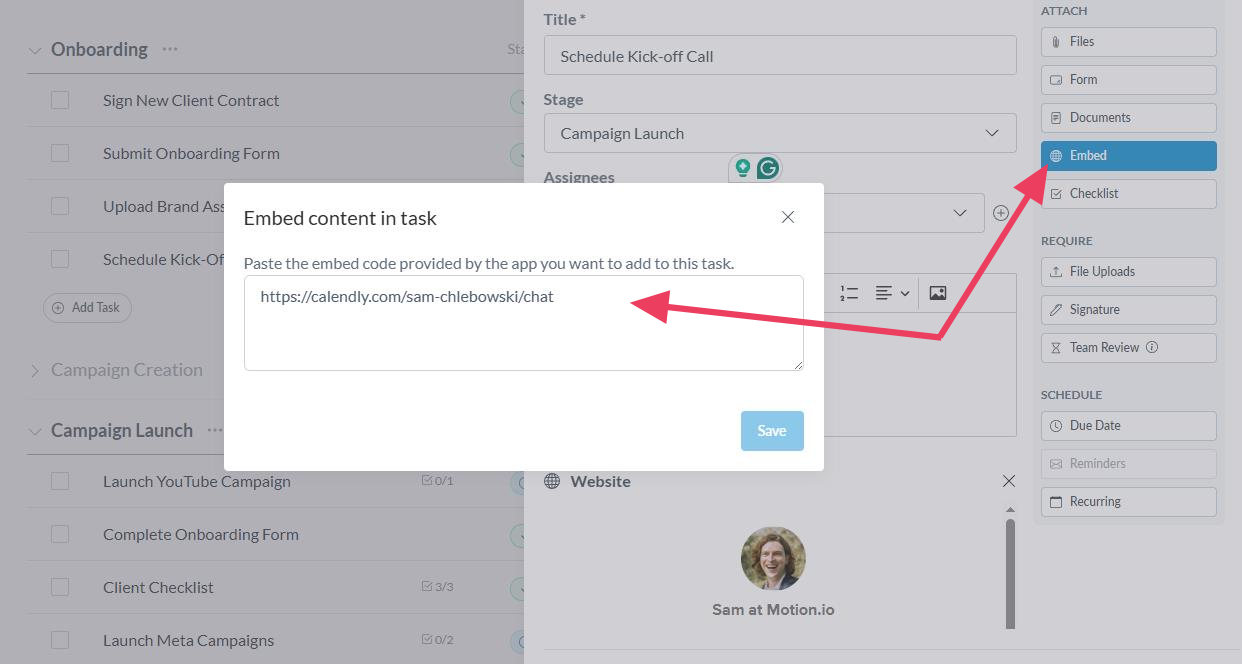
Task: Close the Embed content dialog
Action: point(788,217)
